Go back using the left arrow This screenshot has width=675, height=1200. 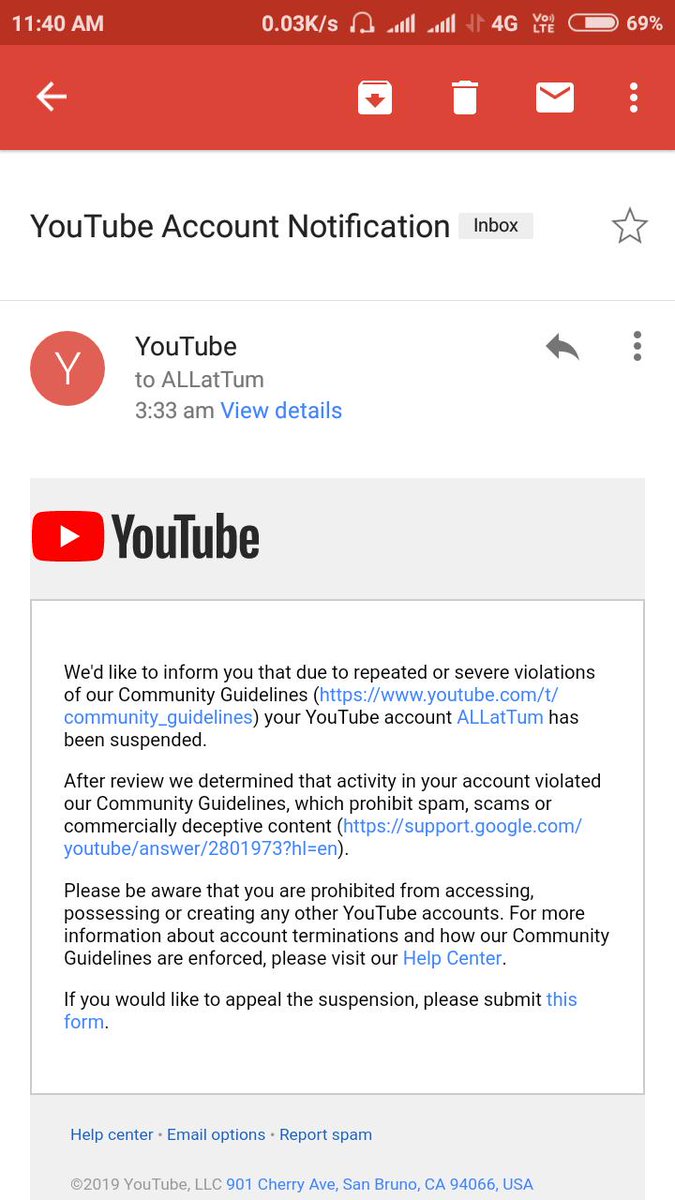coord(51,97)
